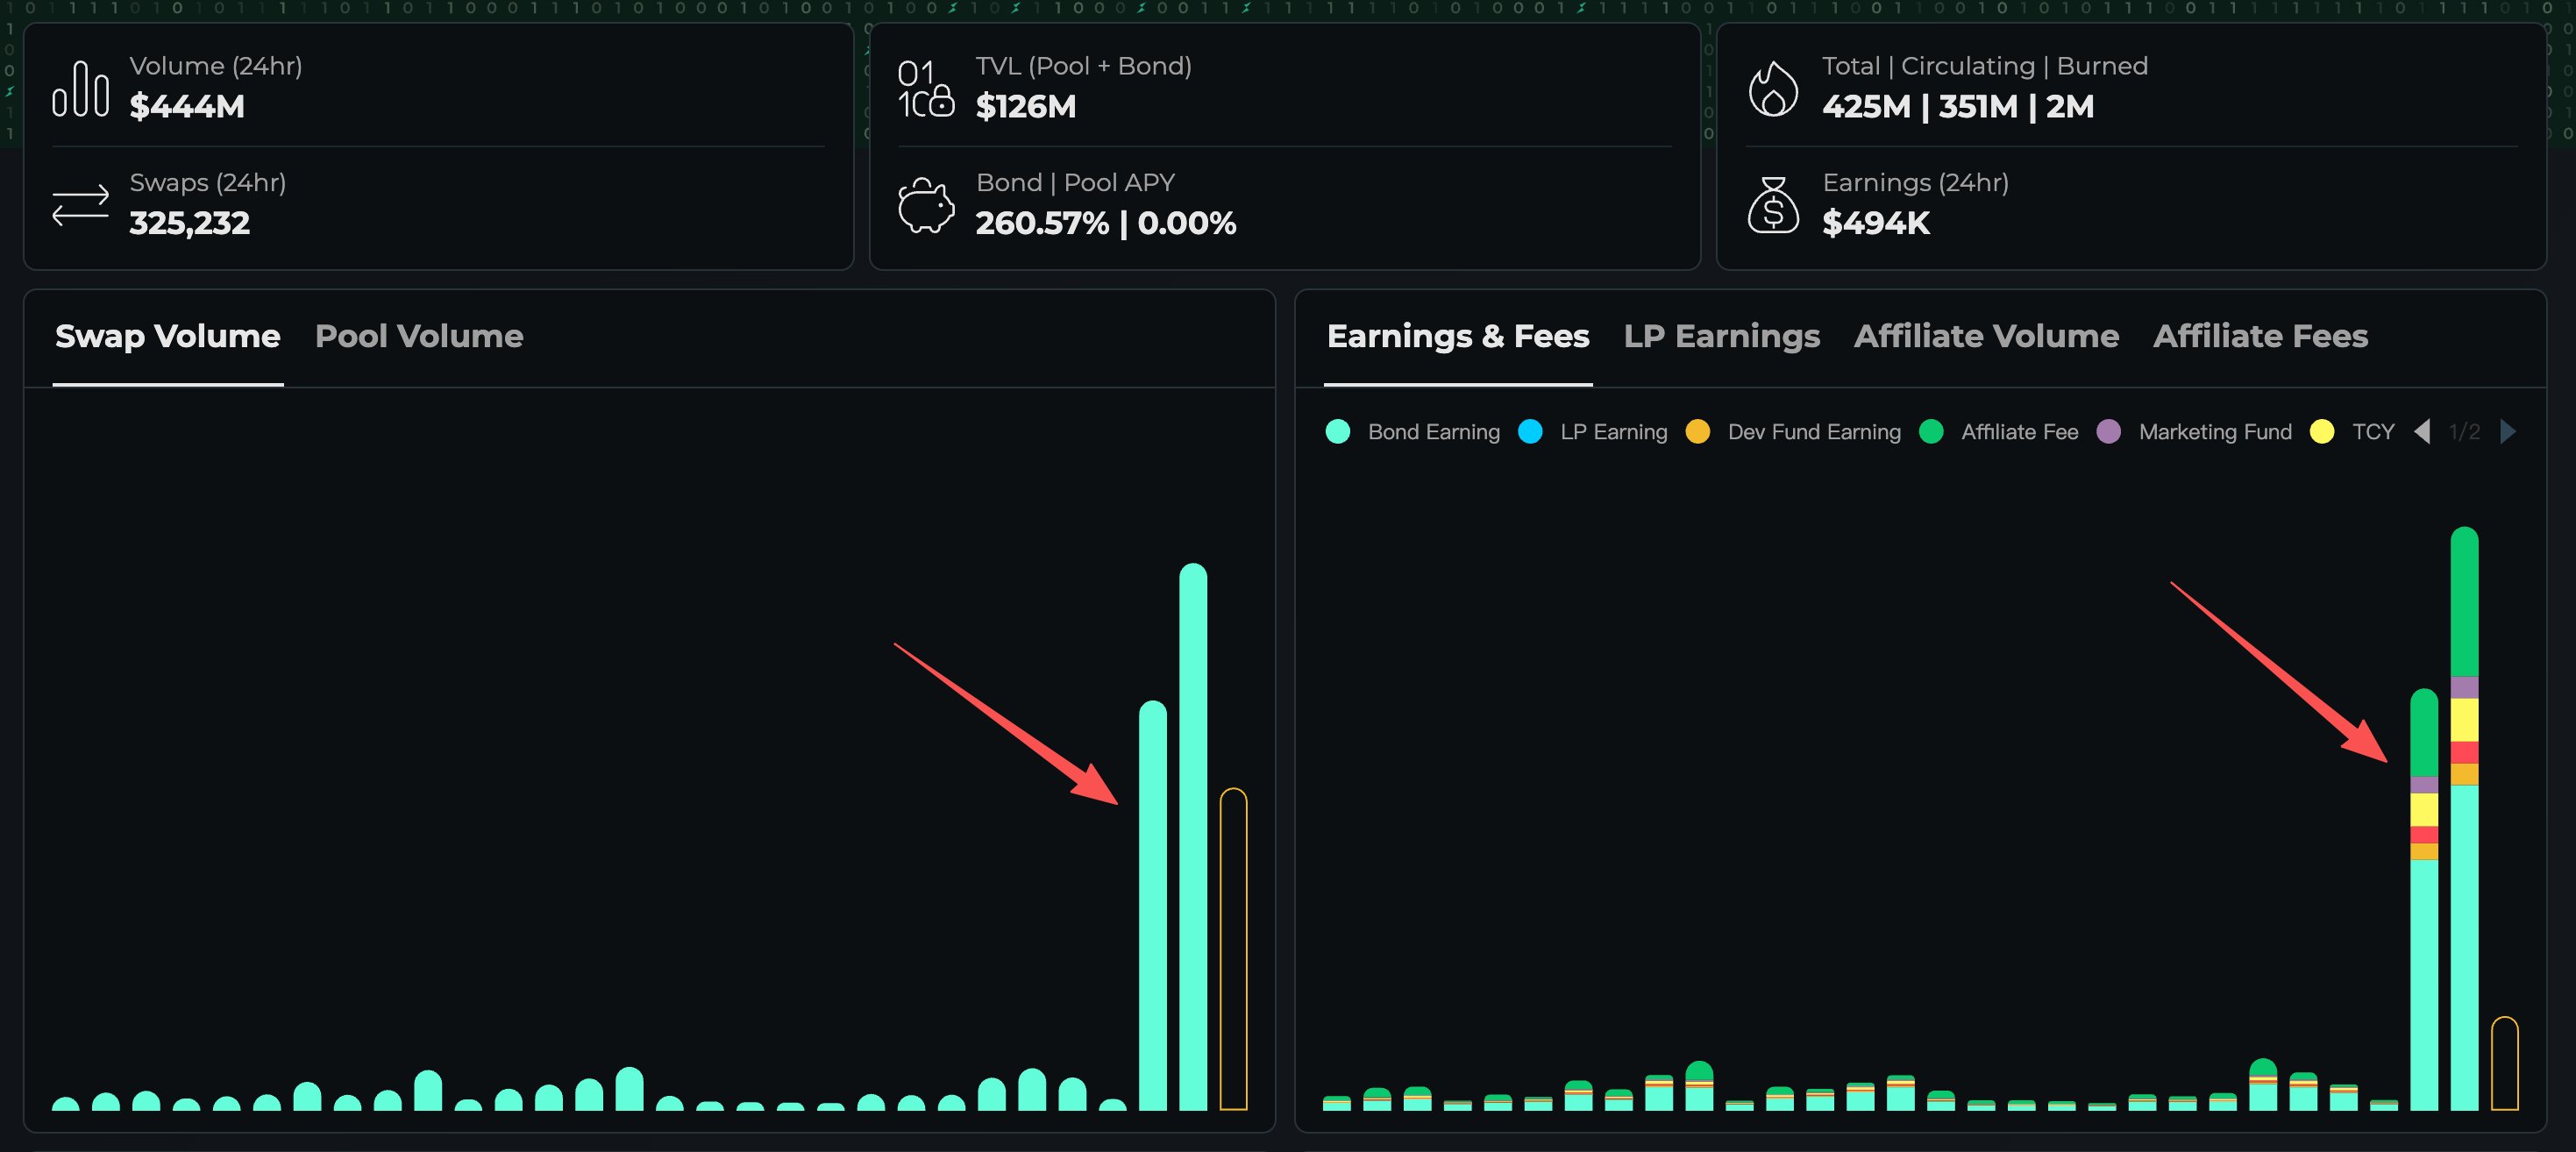Screen dimensions: 2576x1152
Task: Click the TCY yellow legend dot
Action: point(2322,431)
